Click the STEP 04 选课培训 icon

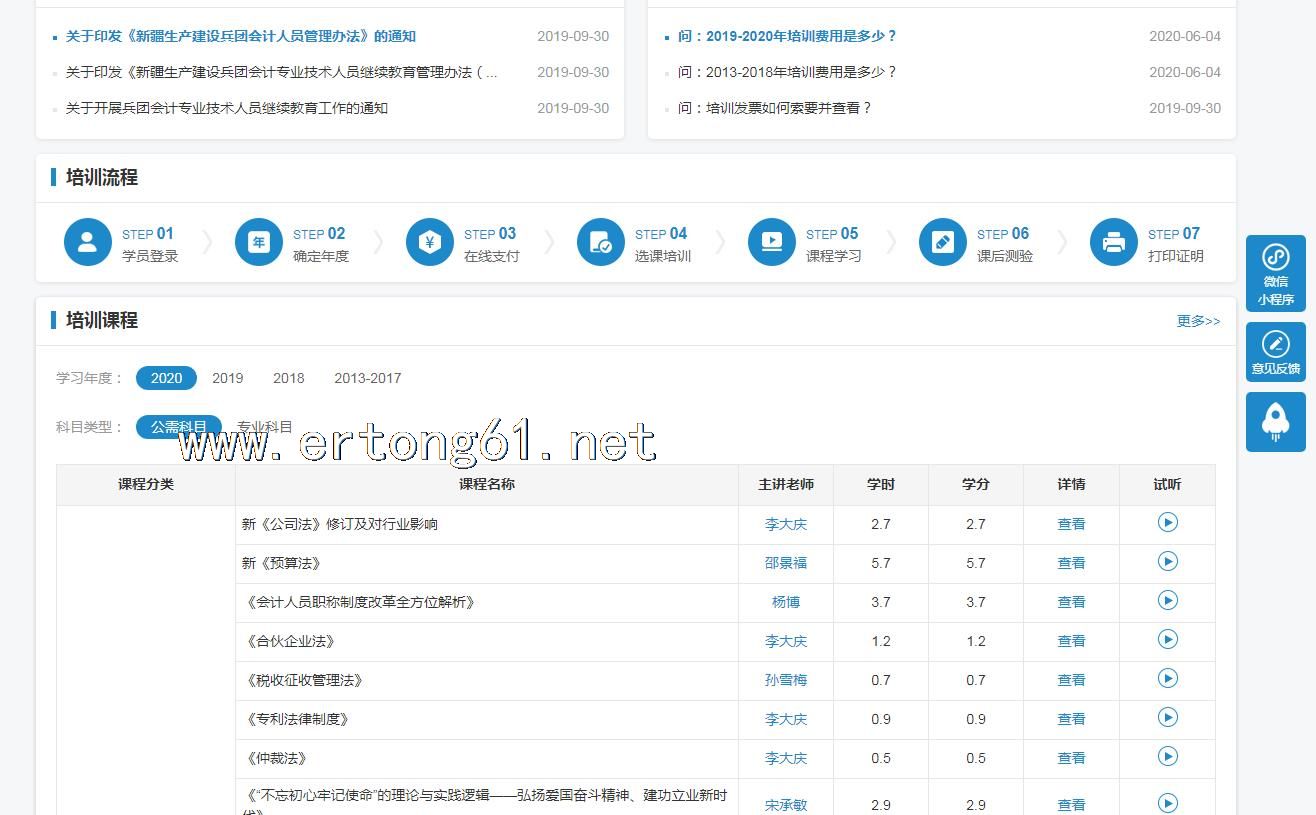(x=601, y=242)
